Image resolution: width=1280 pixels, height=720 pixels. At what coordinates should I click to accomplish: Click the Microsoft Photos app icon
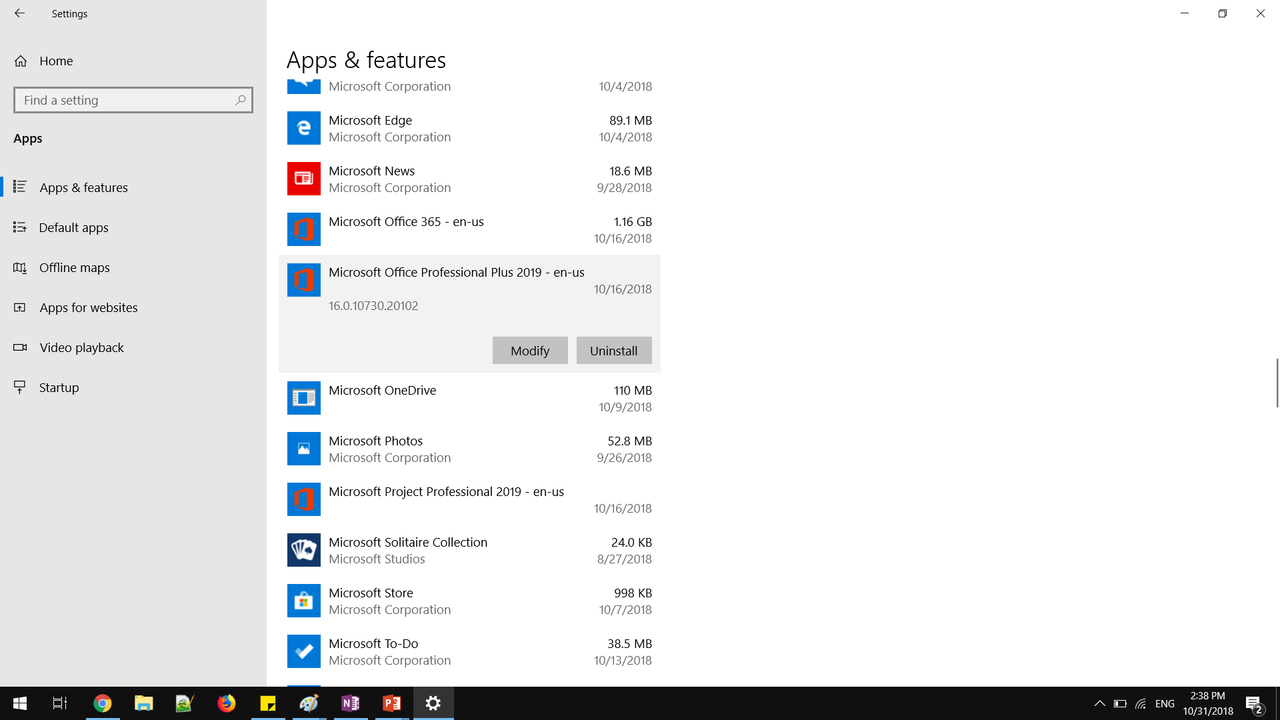[304, 449]
